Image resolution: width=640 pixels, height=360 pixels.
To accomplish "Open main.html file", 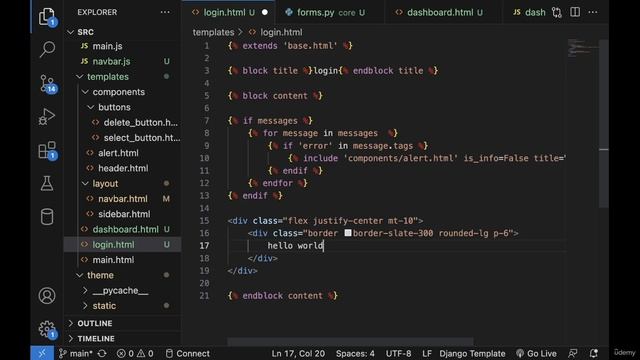I will 122,260.
